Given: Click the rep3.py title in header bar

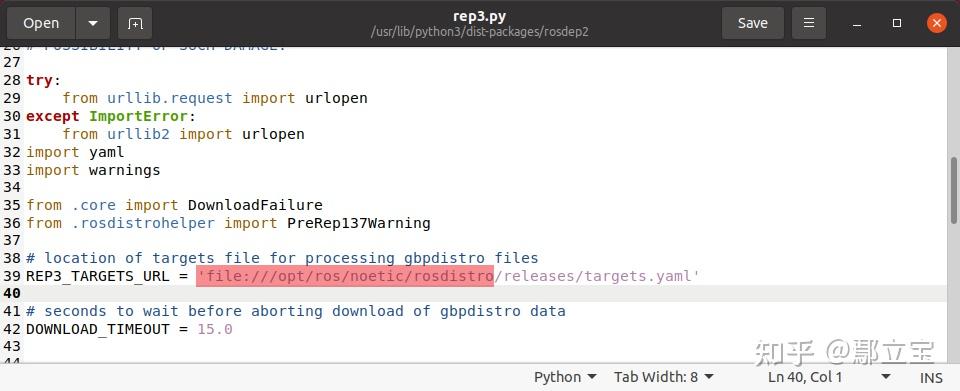Looking at the screenshot, I should tap(479, 17).
